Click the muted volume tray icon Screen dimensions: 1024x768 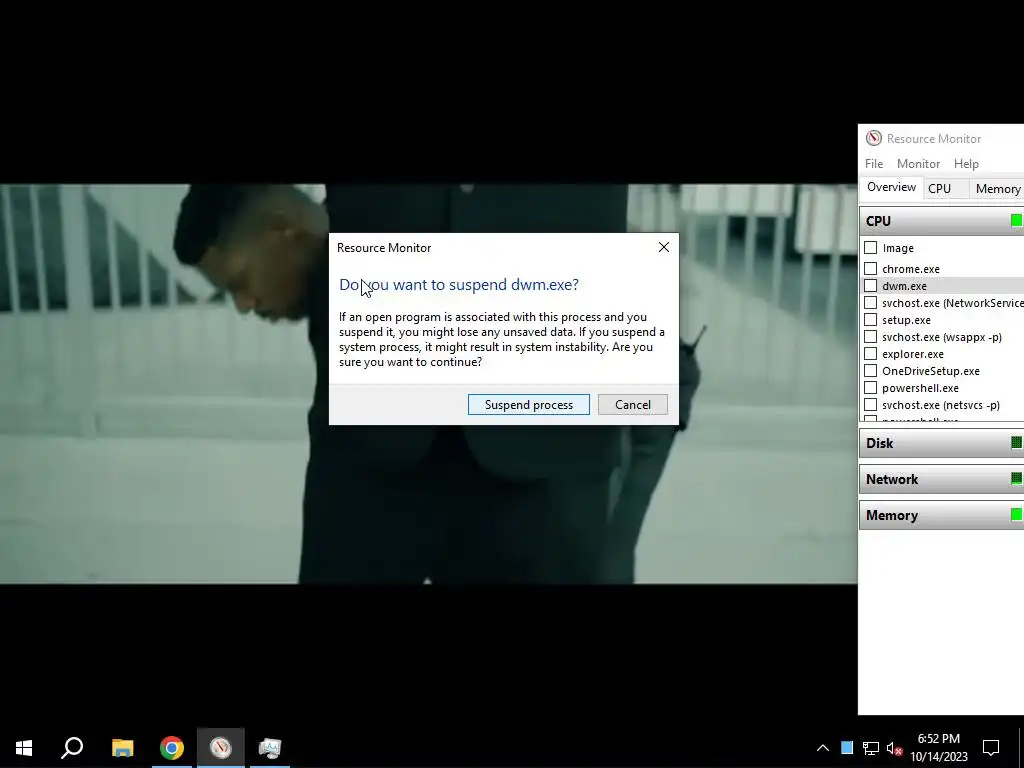click(895, 748)
